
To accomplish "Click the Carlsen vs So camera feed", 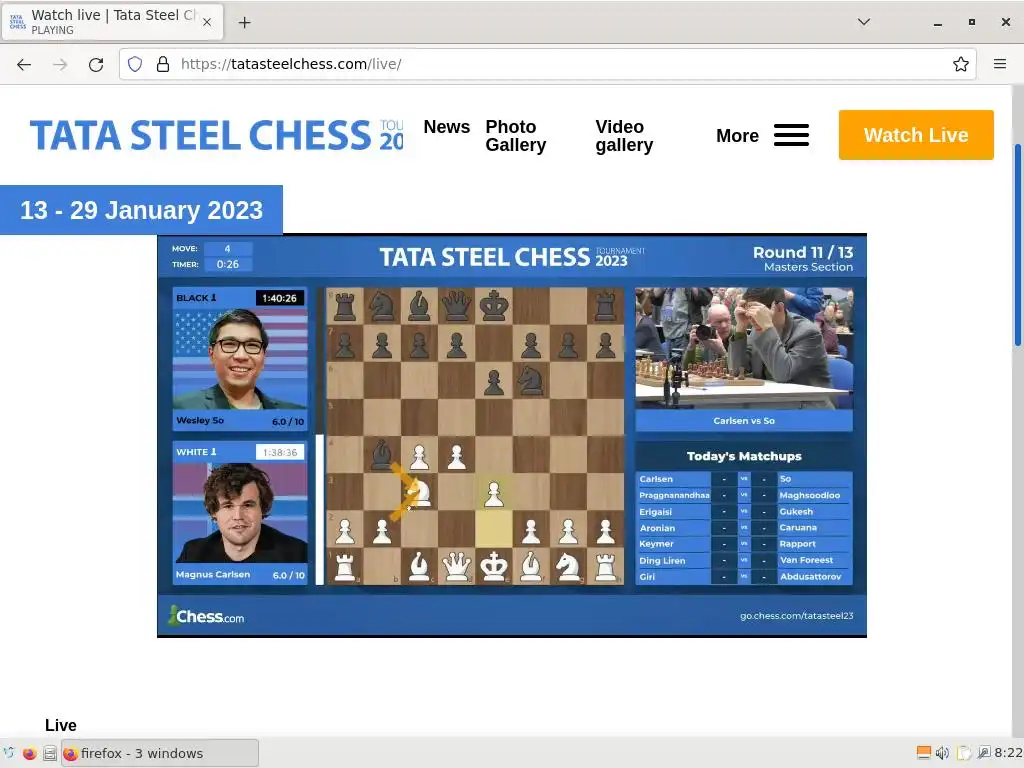I will [x=744, y=348].
